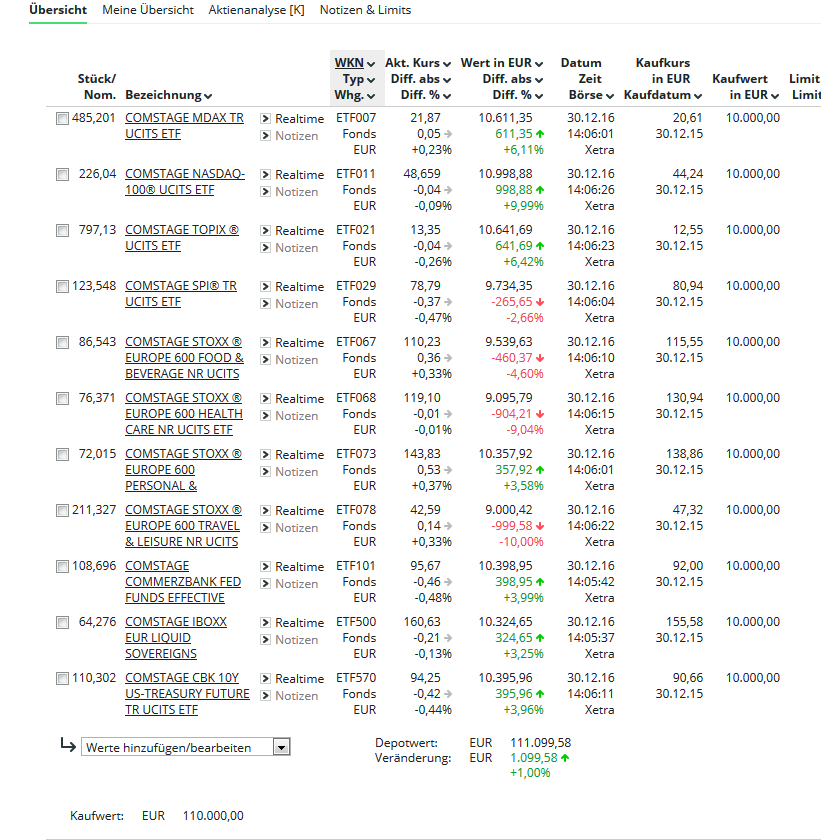Check the Food & Beverage ETF row box
This screenshot has width=821, height=840.
(x=63, y=342)
